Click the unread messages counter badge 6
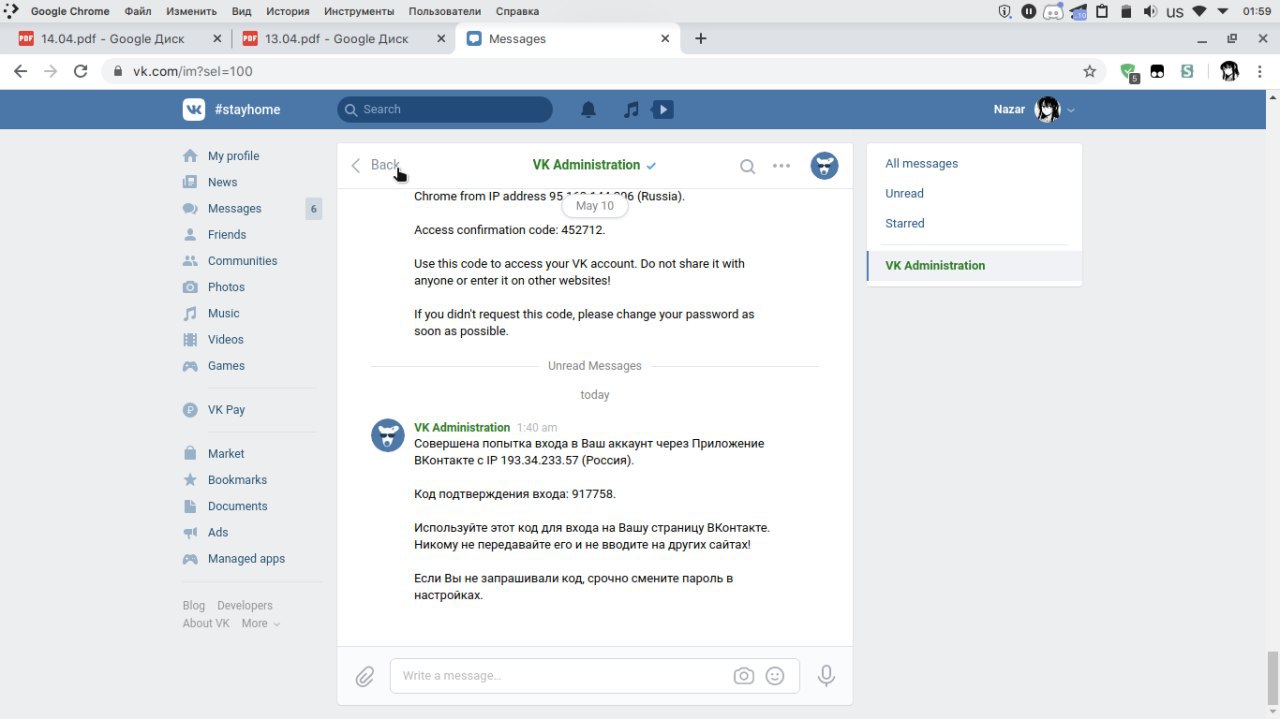 tap(314, 209)
